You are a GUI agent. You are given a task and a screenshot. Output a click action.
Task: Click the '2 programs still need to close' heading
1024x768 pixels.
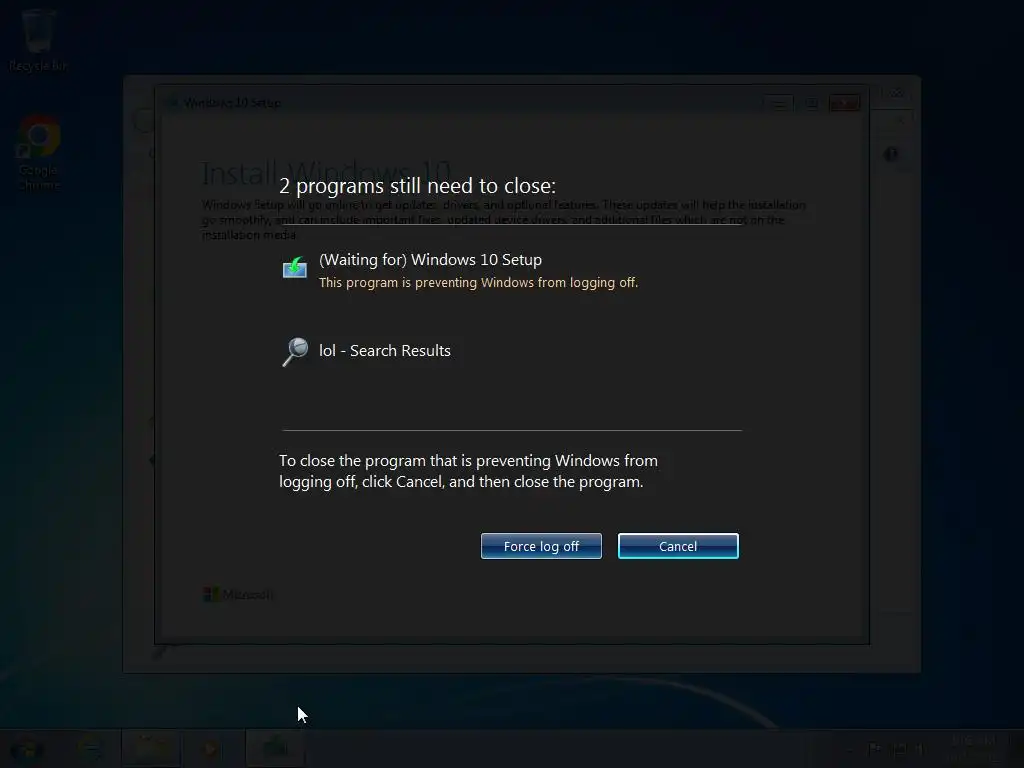pos(417,186)
